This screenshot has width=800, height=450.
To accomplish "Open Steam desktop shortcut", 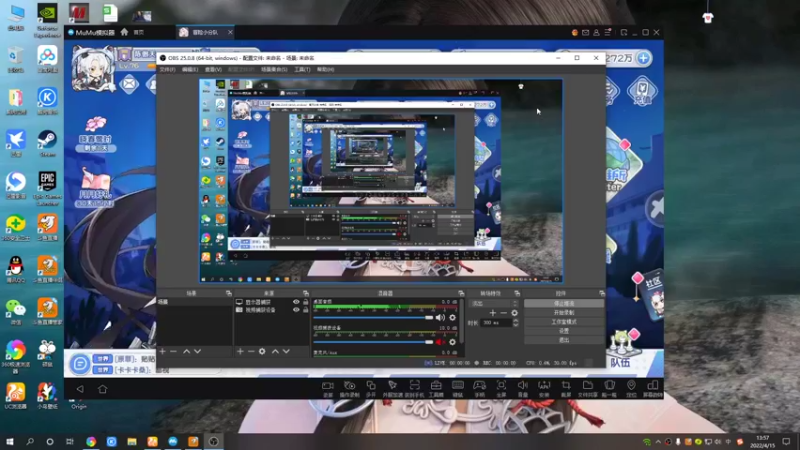I will 47,143.
